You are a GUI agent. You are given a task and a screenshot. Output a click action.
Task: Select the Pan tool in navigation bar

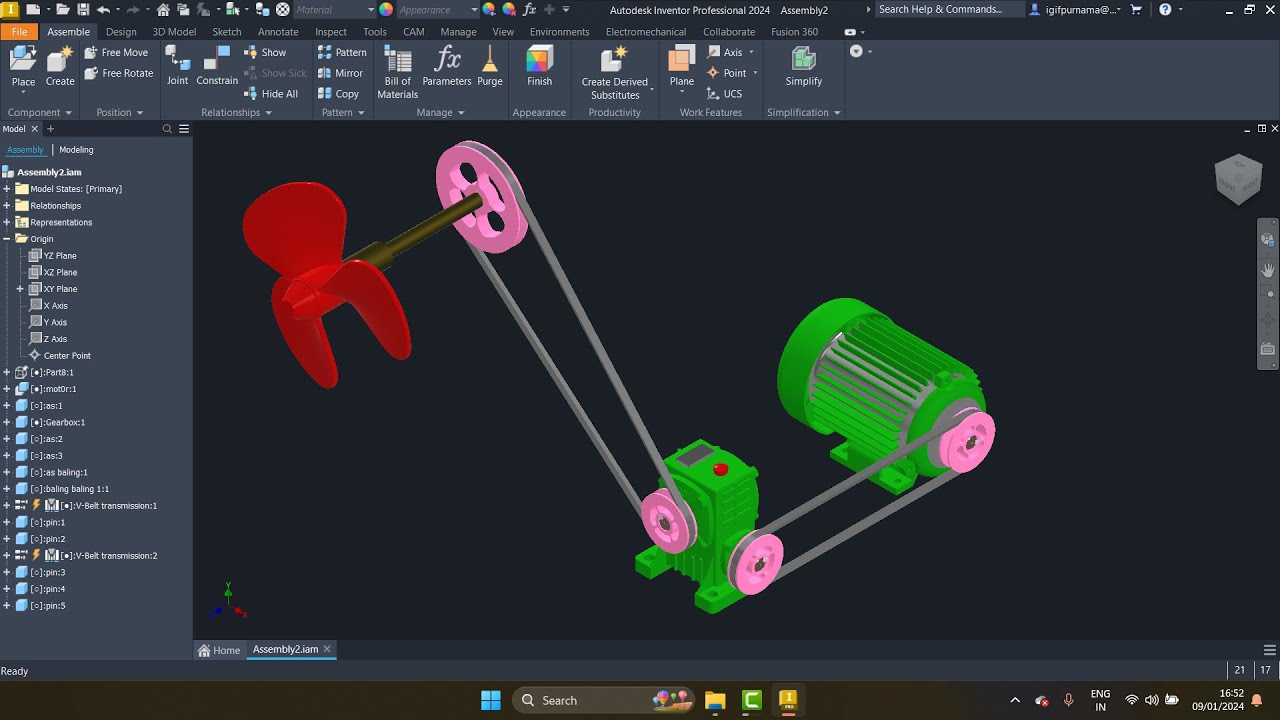(1268, 269)
